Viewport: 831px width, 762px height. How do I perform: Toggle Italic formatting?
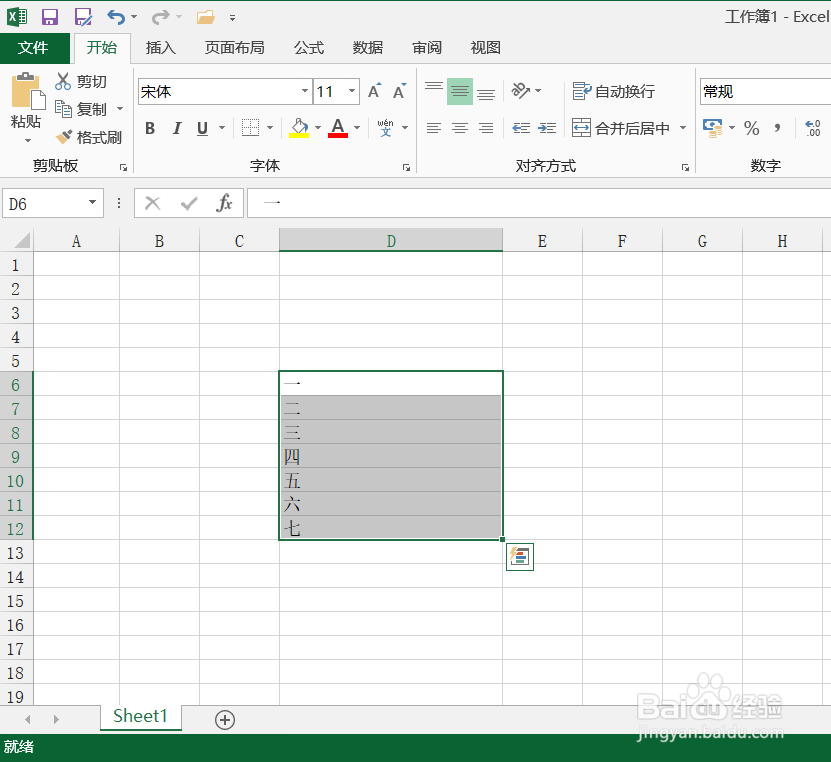coord(176,128)
